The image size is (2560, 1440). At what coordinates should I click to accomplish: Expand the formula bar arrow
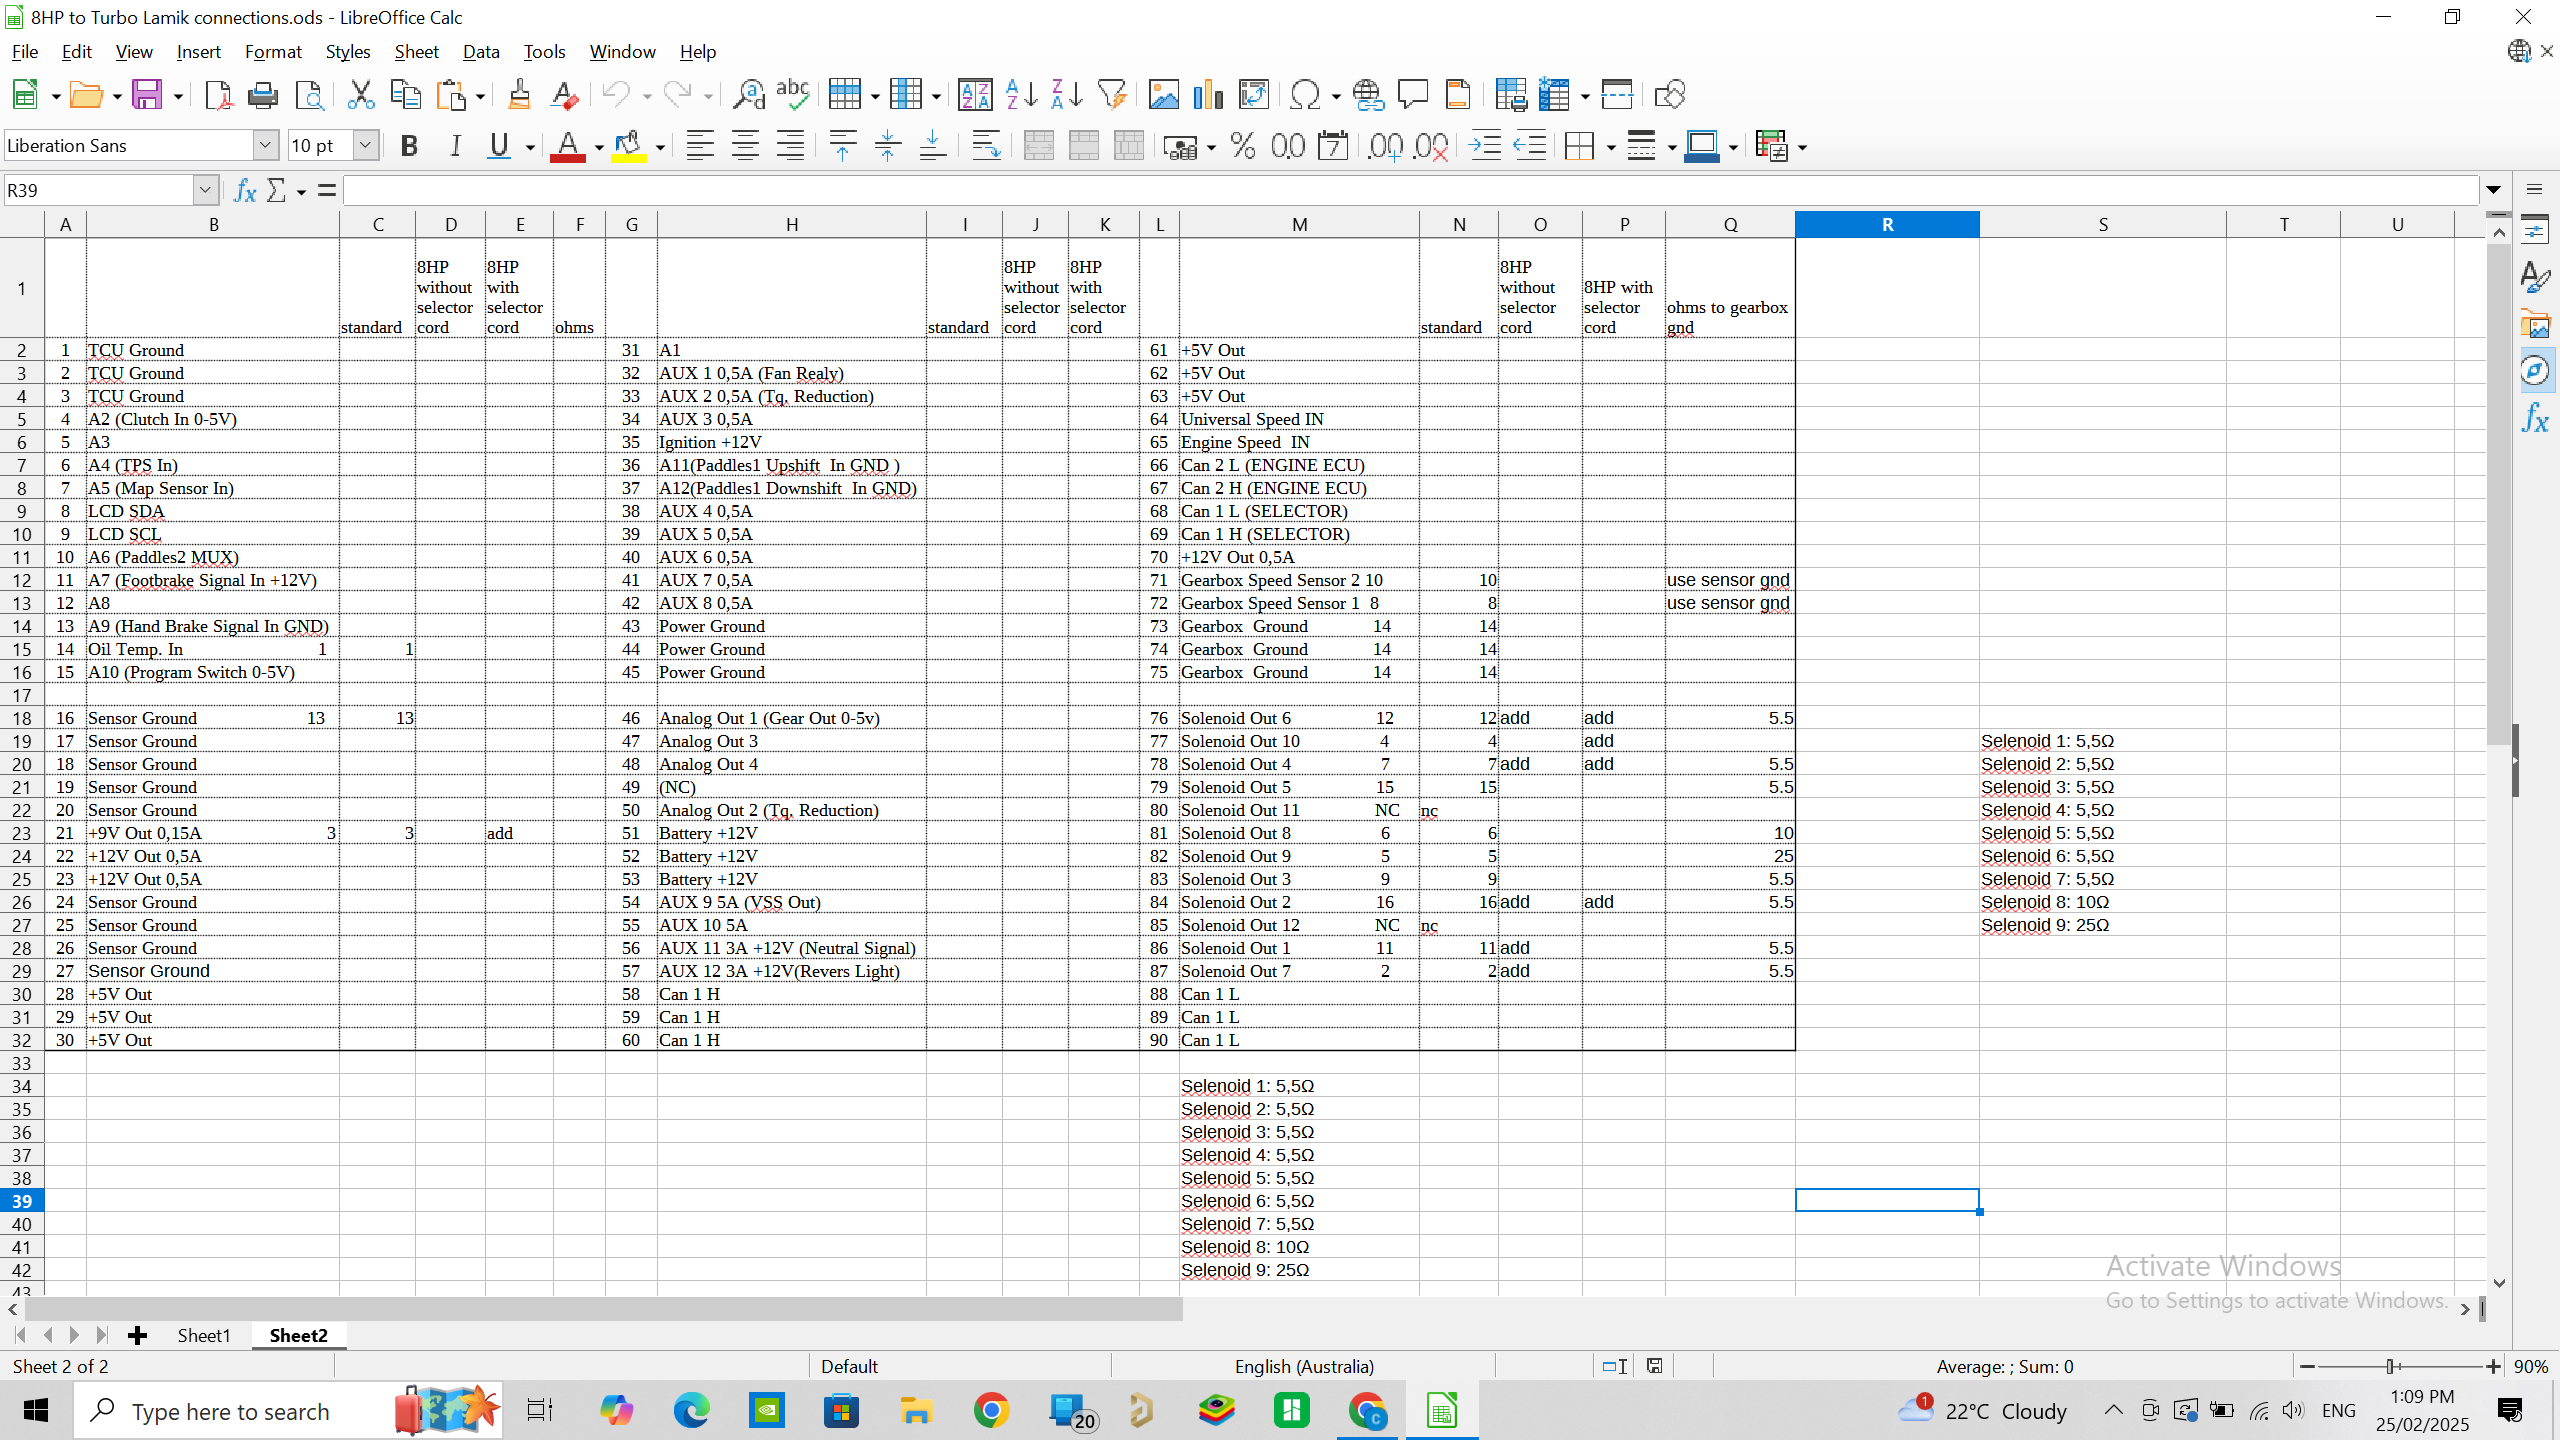click(2493, 190)
